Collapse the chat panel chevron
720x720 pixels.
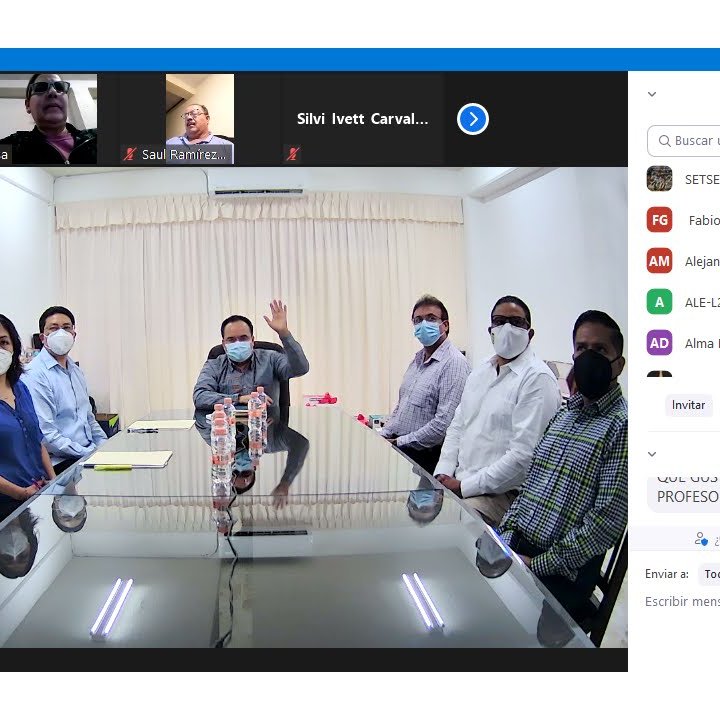click(652, 454)
